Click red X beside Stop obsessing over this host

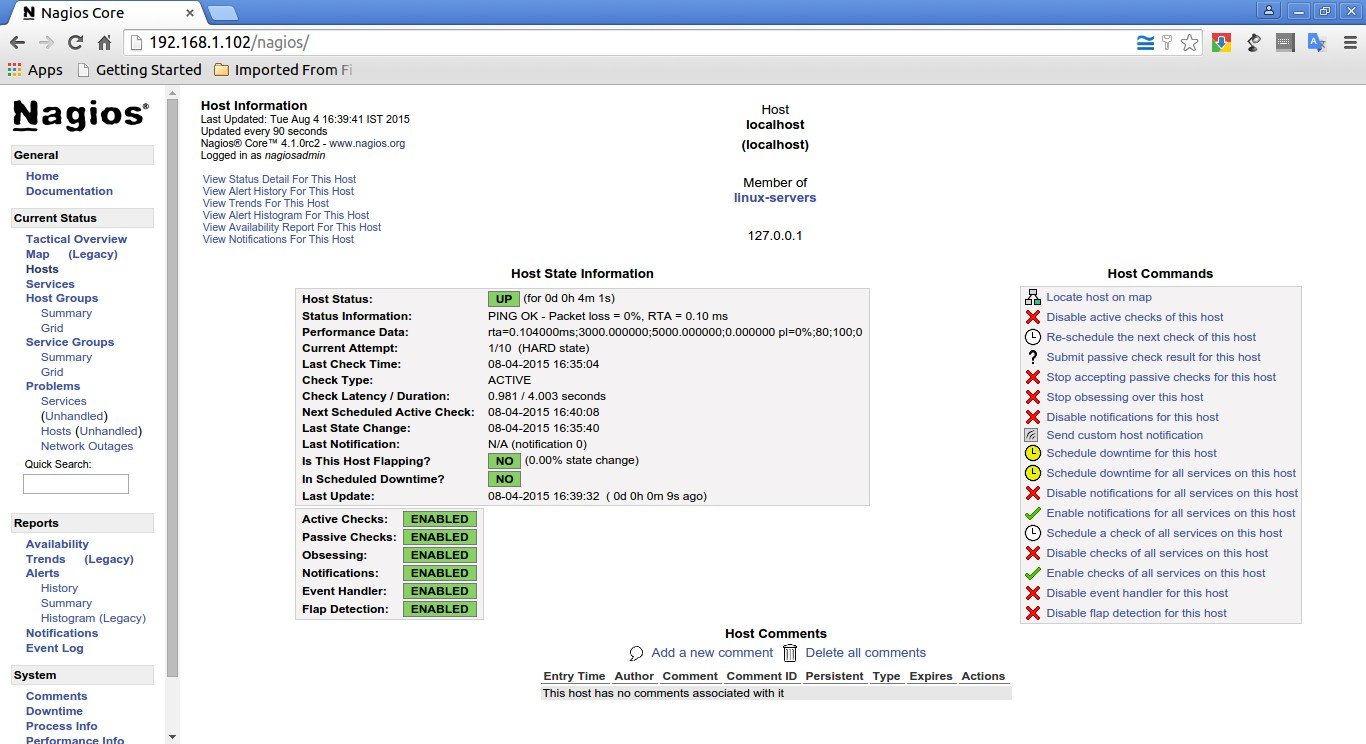click(x=1033, y=397)
